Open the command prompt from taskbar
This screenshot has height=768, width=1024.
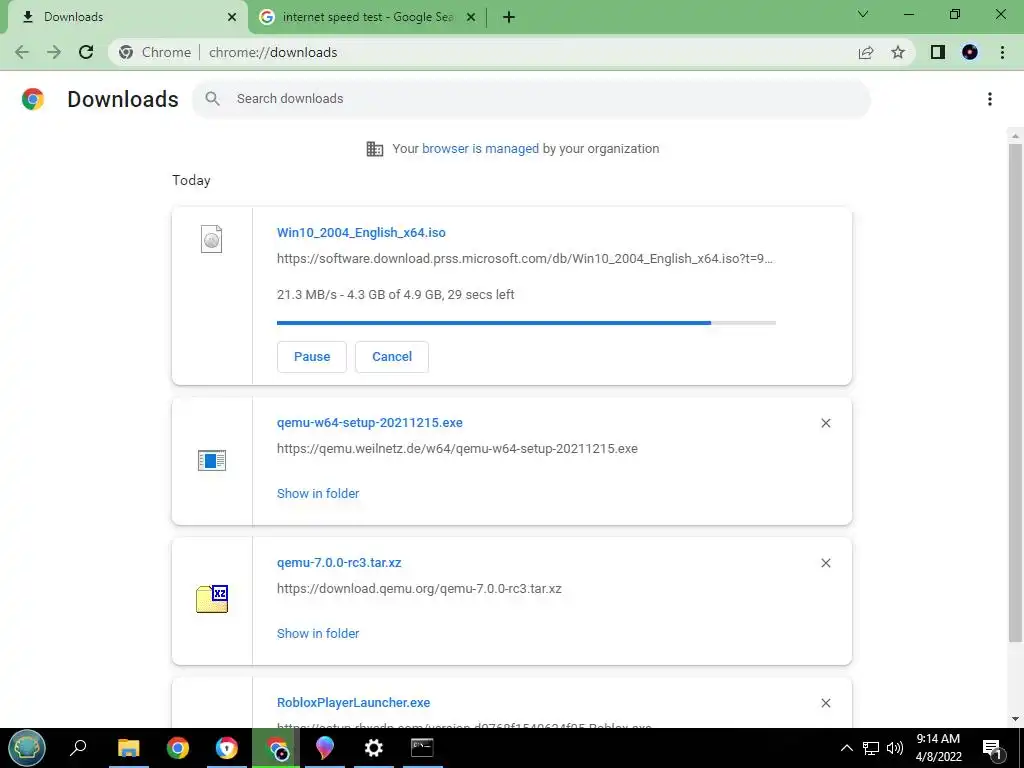pos(422,748)
